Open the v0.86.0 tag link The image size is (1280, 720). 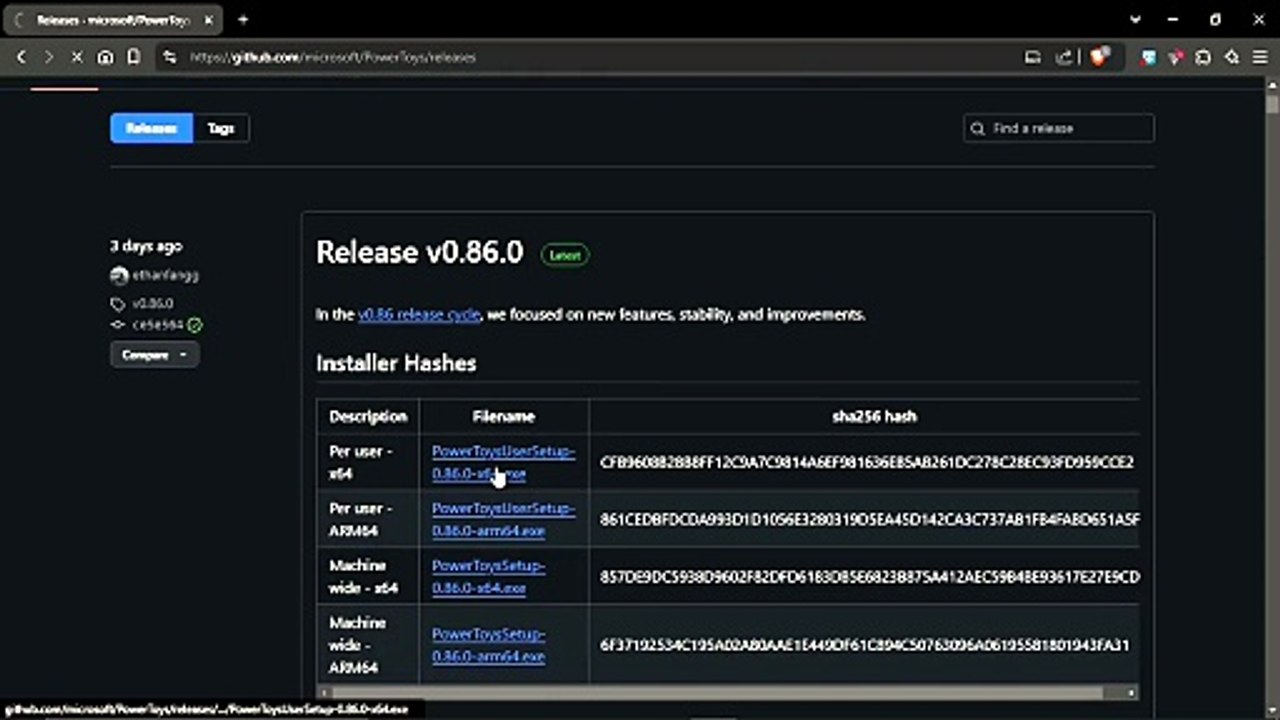[153, 304]
